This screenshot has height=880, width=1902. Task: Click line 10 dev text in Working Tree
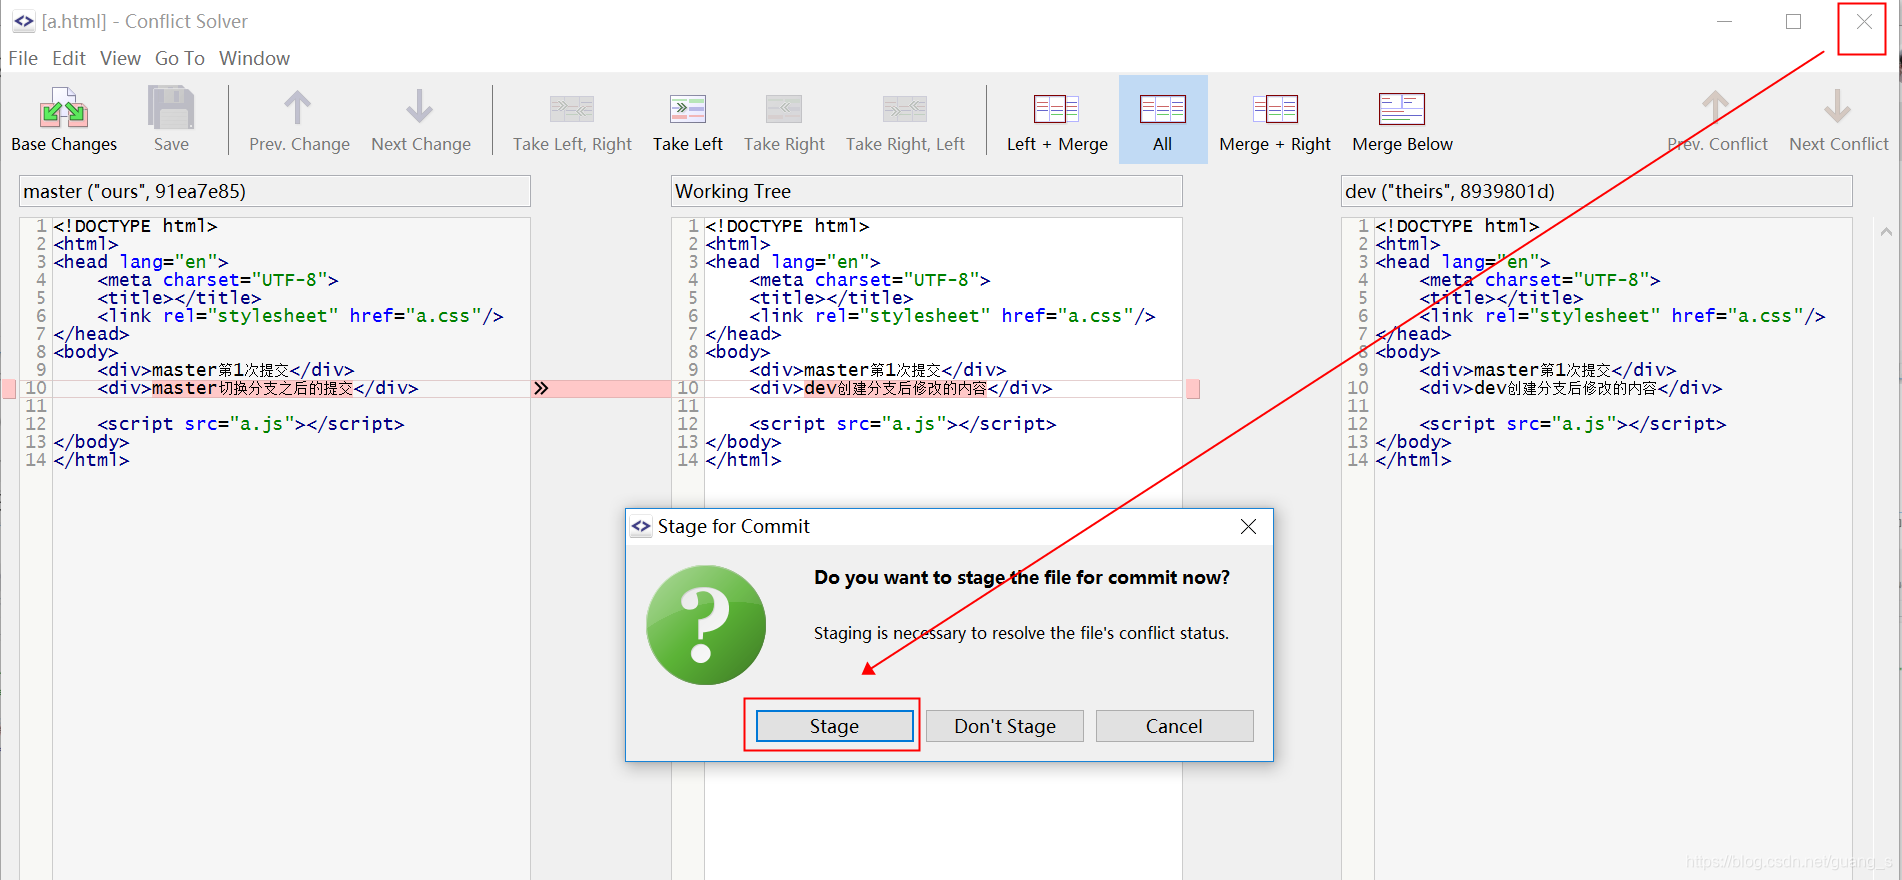(x=895, y=388)
